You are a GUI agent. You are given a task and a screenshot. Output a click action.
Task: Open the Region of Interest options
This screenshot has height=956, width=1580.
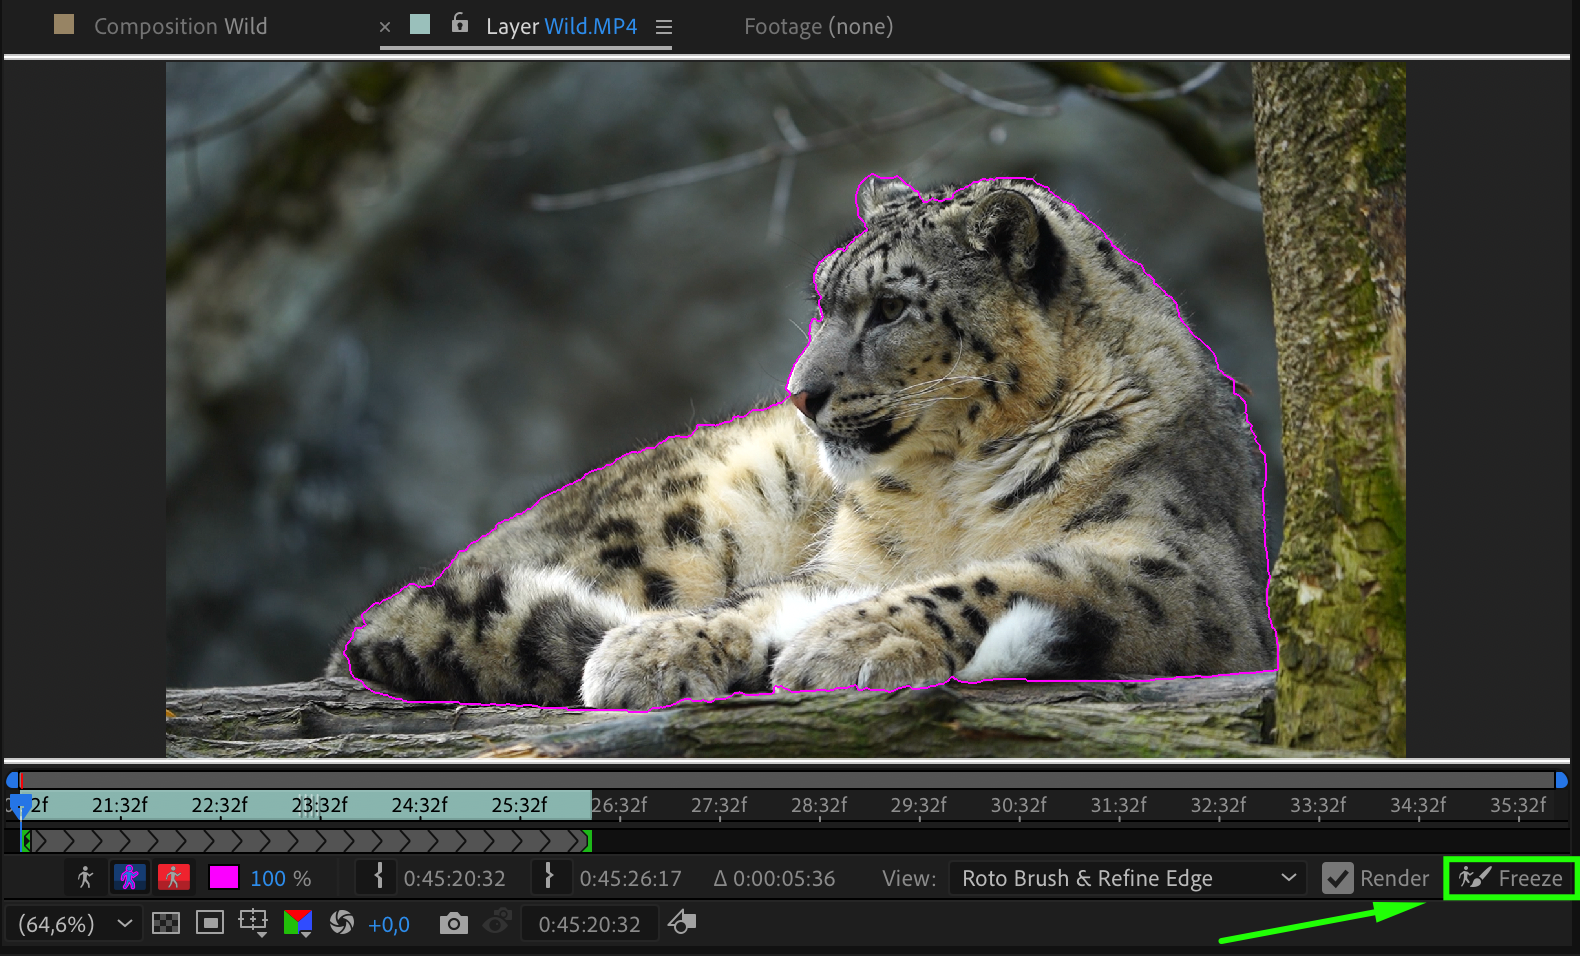(x=253, y=923)
